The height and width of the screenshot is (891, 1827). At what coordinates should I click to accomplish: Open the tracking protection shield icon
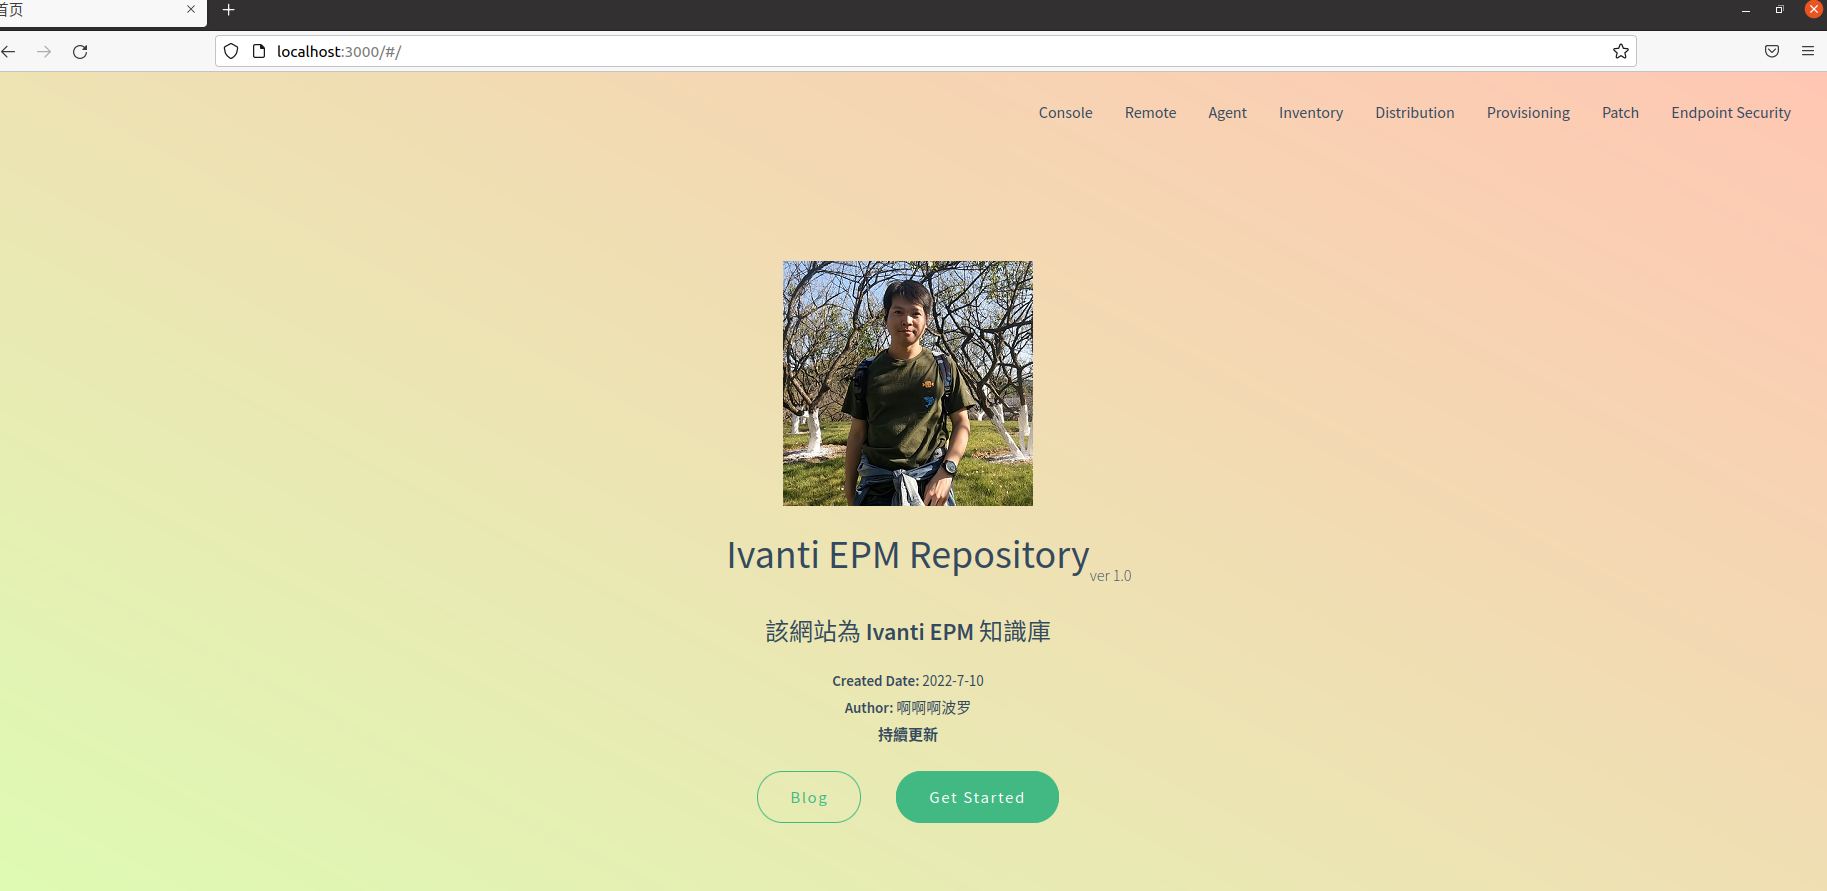coord(231,51)
